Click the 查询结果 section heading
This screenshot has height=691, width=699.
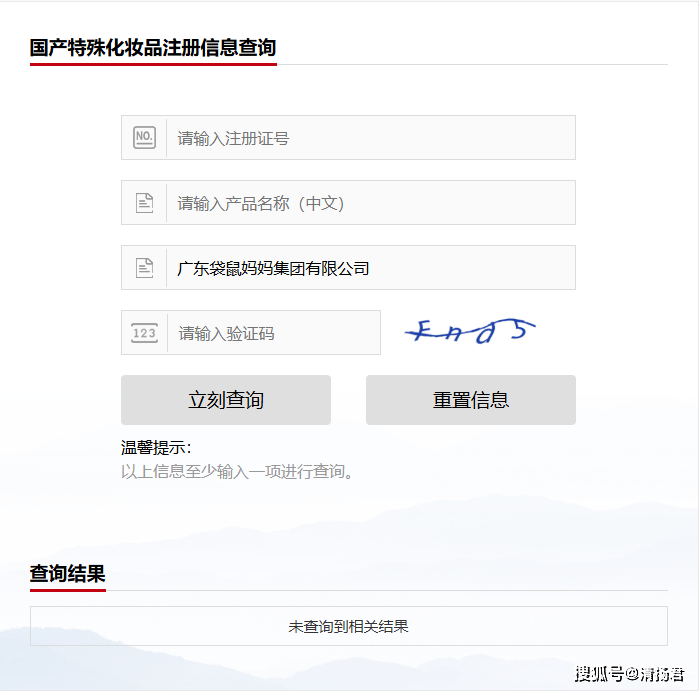tap(67, 573)
